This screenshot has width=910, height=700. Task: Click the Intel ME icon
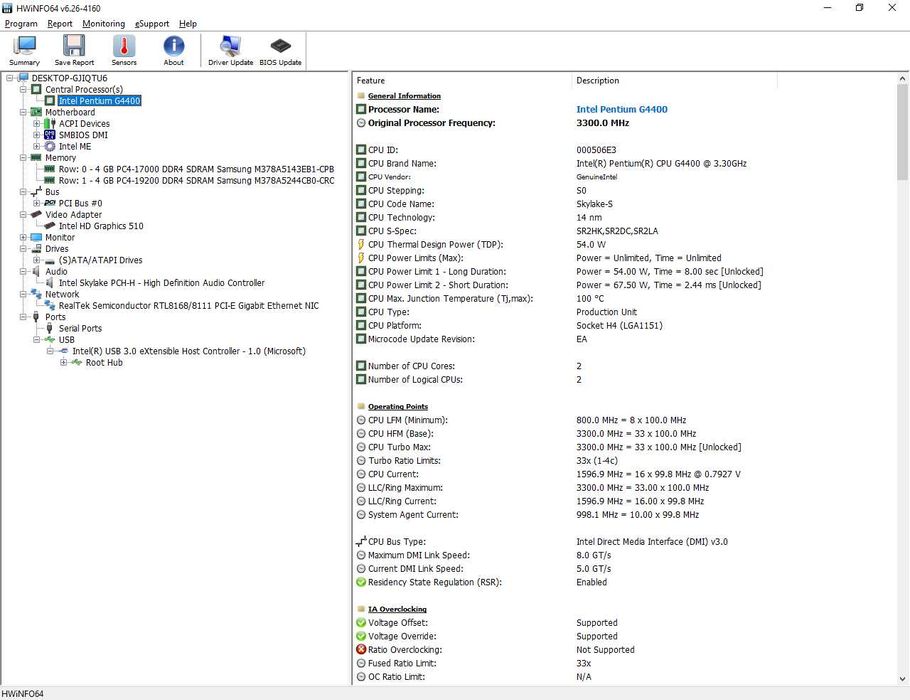pyautogui.click(x=50, y=146)
